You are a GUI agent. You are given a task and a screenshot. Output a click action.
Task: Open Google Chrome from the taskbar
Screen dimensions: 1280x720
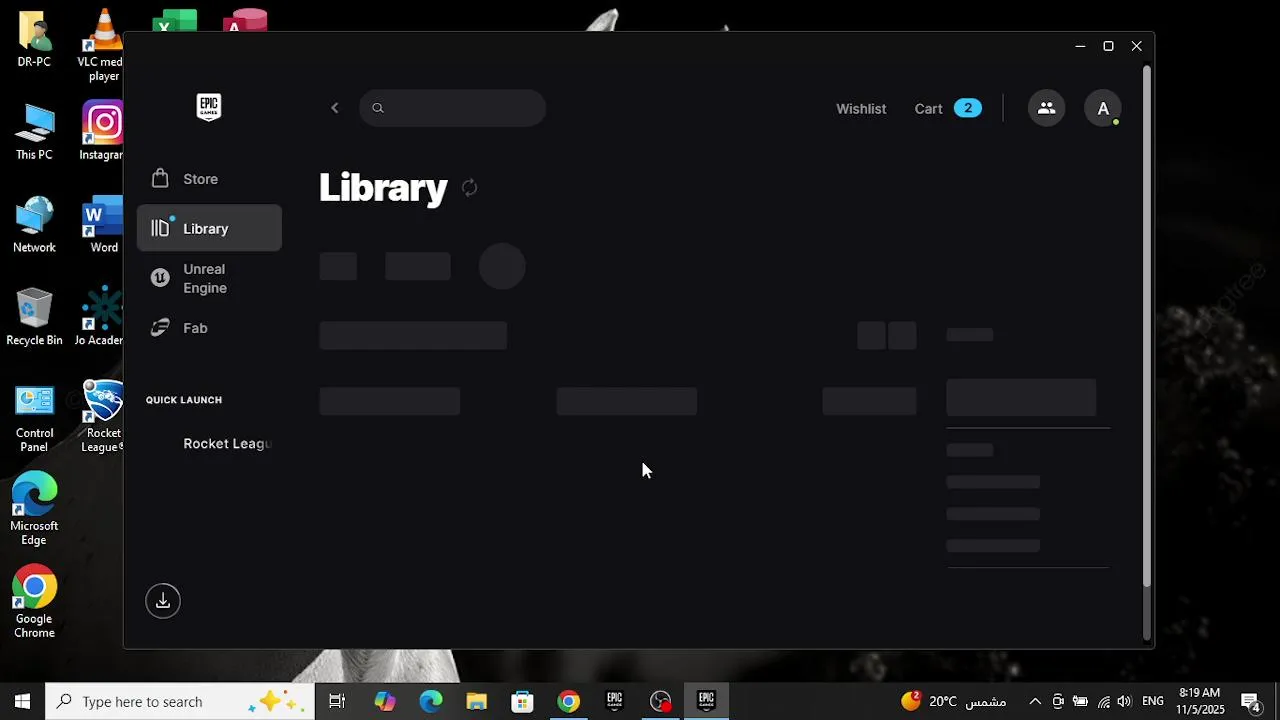568,701
